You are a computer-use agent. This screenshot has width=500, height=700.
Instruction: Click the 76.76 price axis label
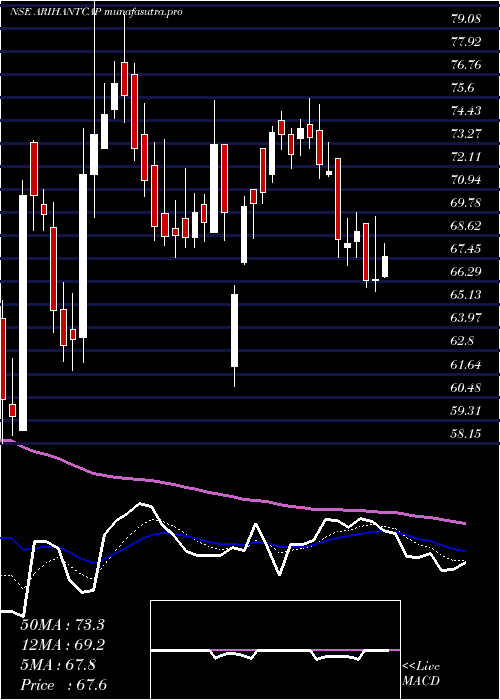tap(466, 65)
